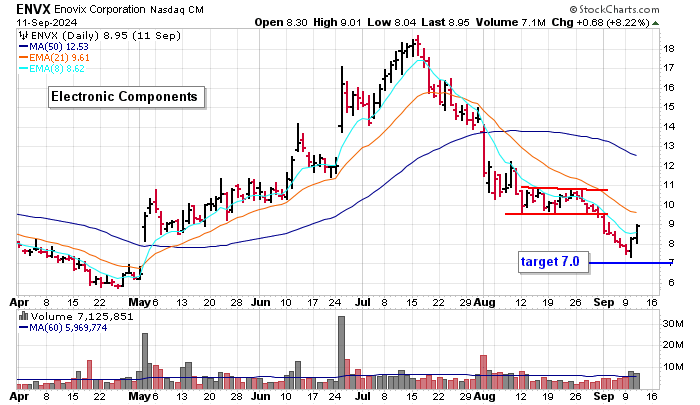Click the Volume 7.1M header value

(511, 22)
